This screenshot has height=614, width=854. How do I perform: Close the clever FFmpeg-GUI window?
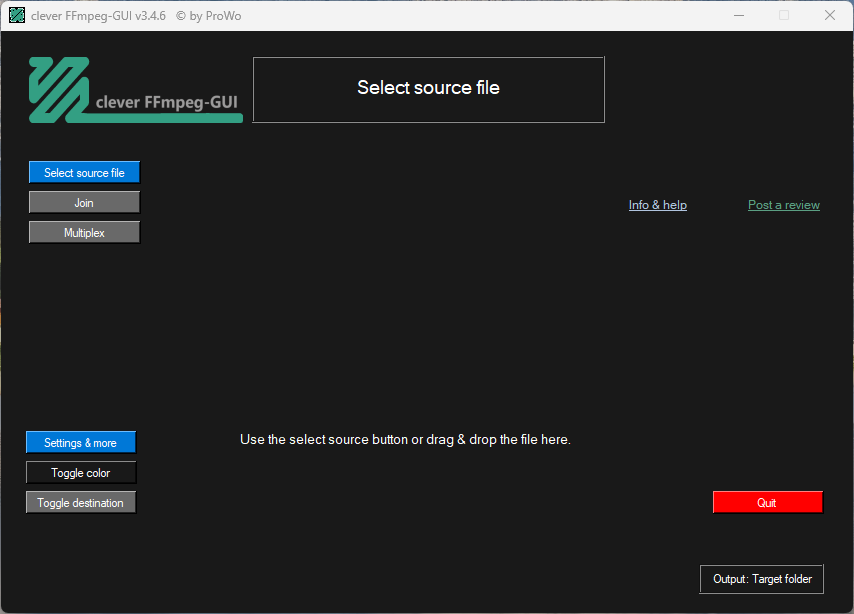coord(829,15)
